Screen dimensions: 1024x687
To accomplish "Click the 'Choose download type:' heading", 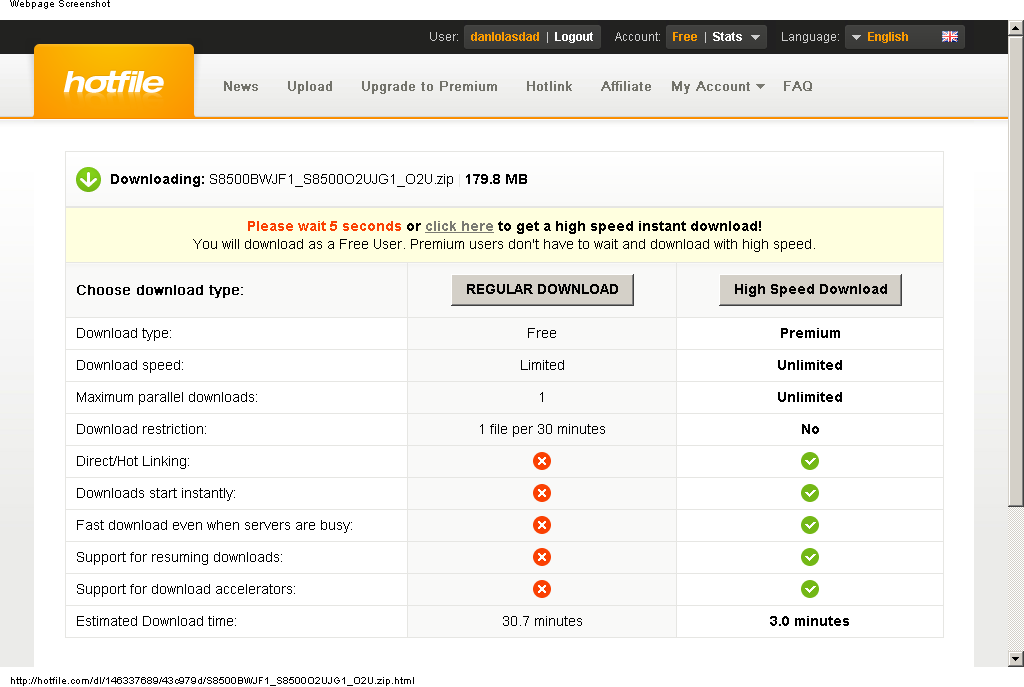I will 160,290.
